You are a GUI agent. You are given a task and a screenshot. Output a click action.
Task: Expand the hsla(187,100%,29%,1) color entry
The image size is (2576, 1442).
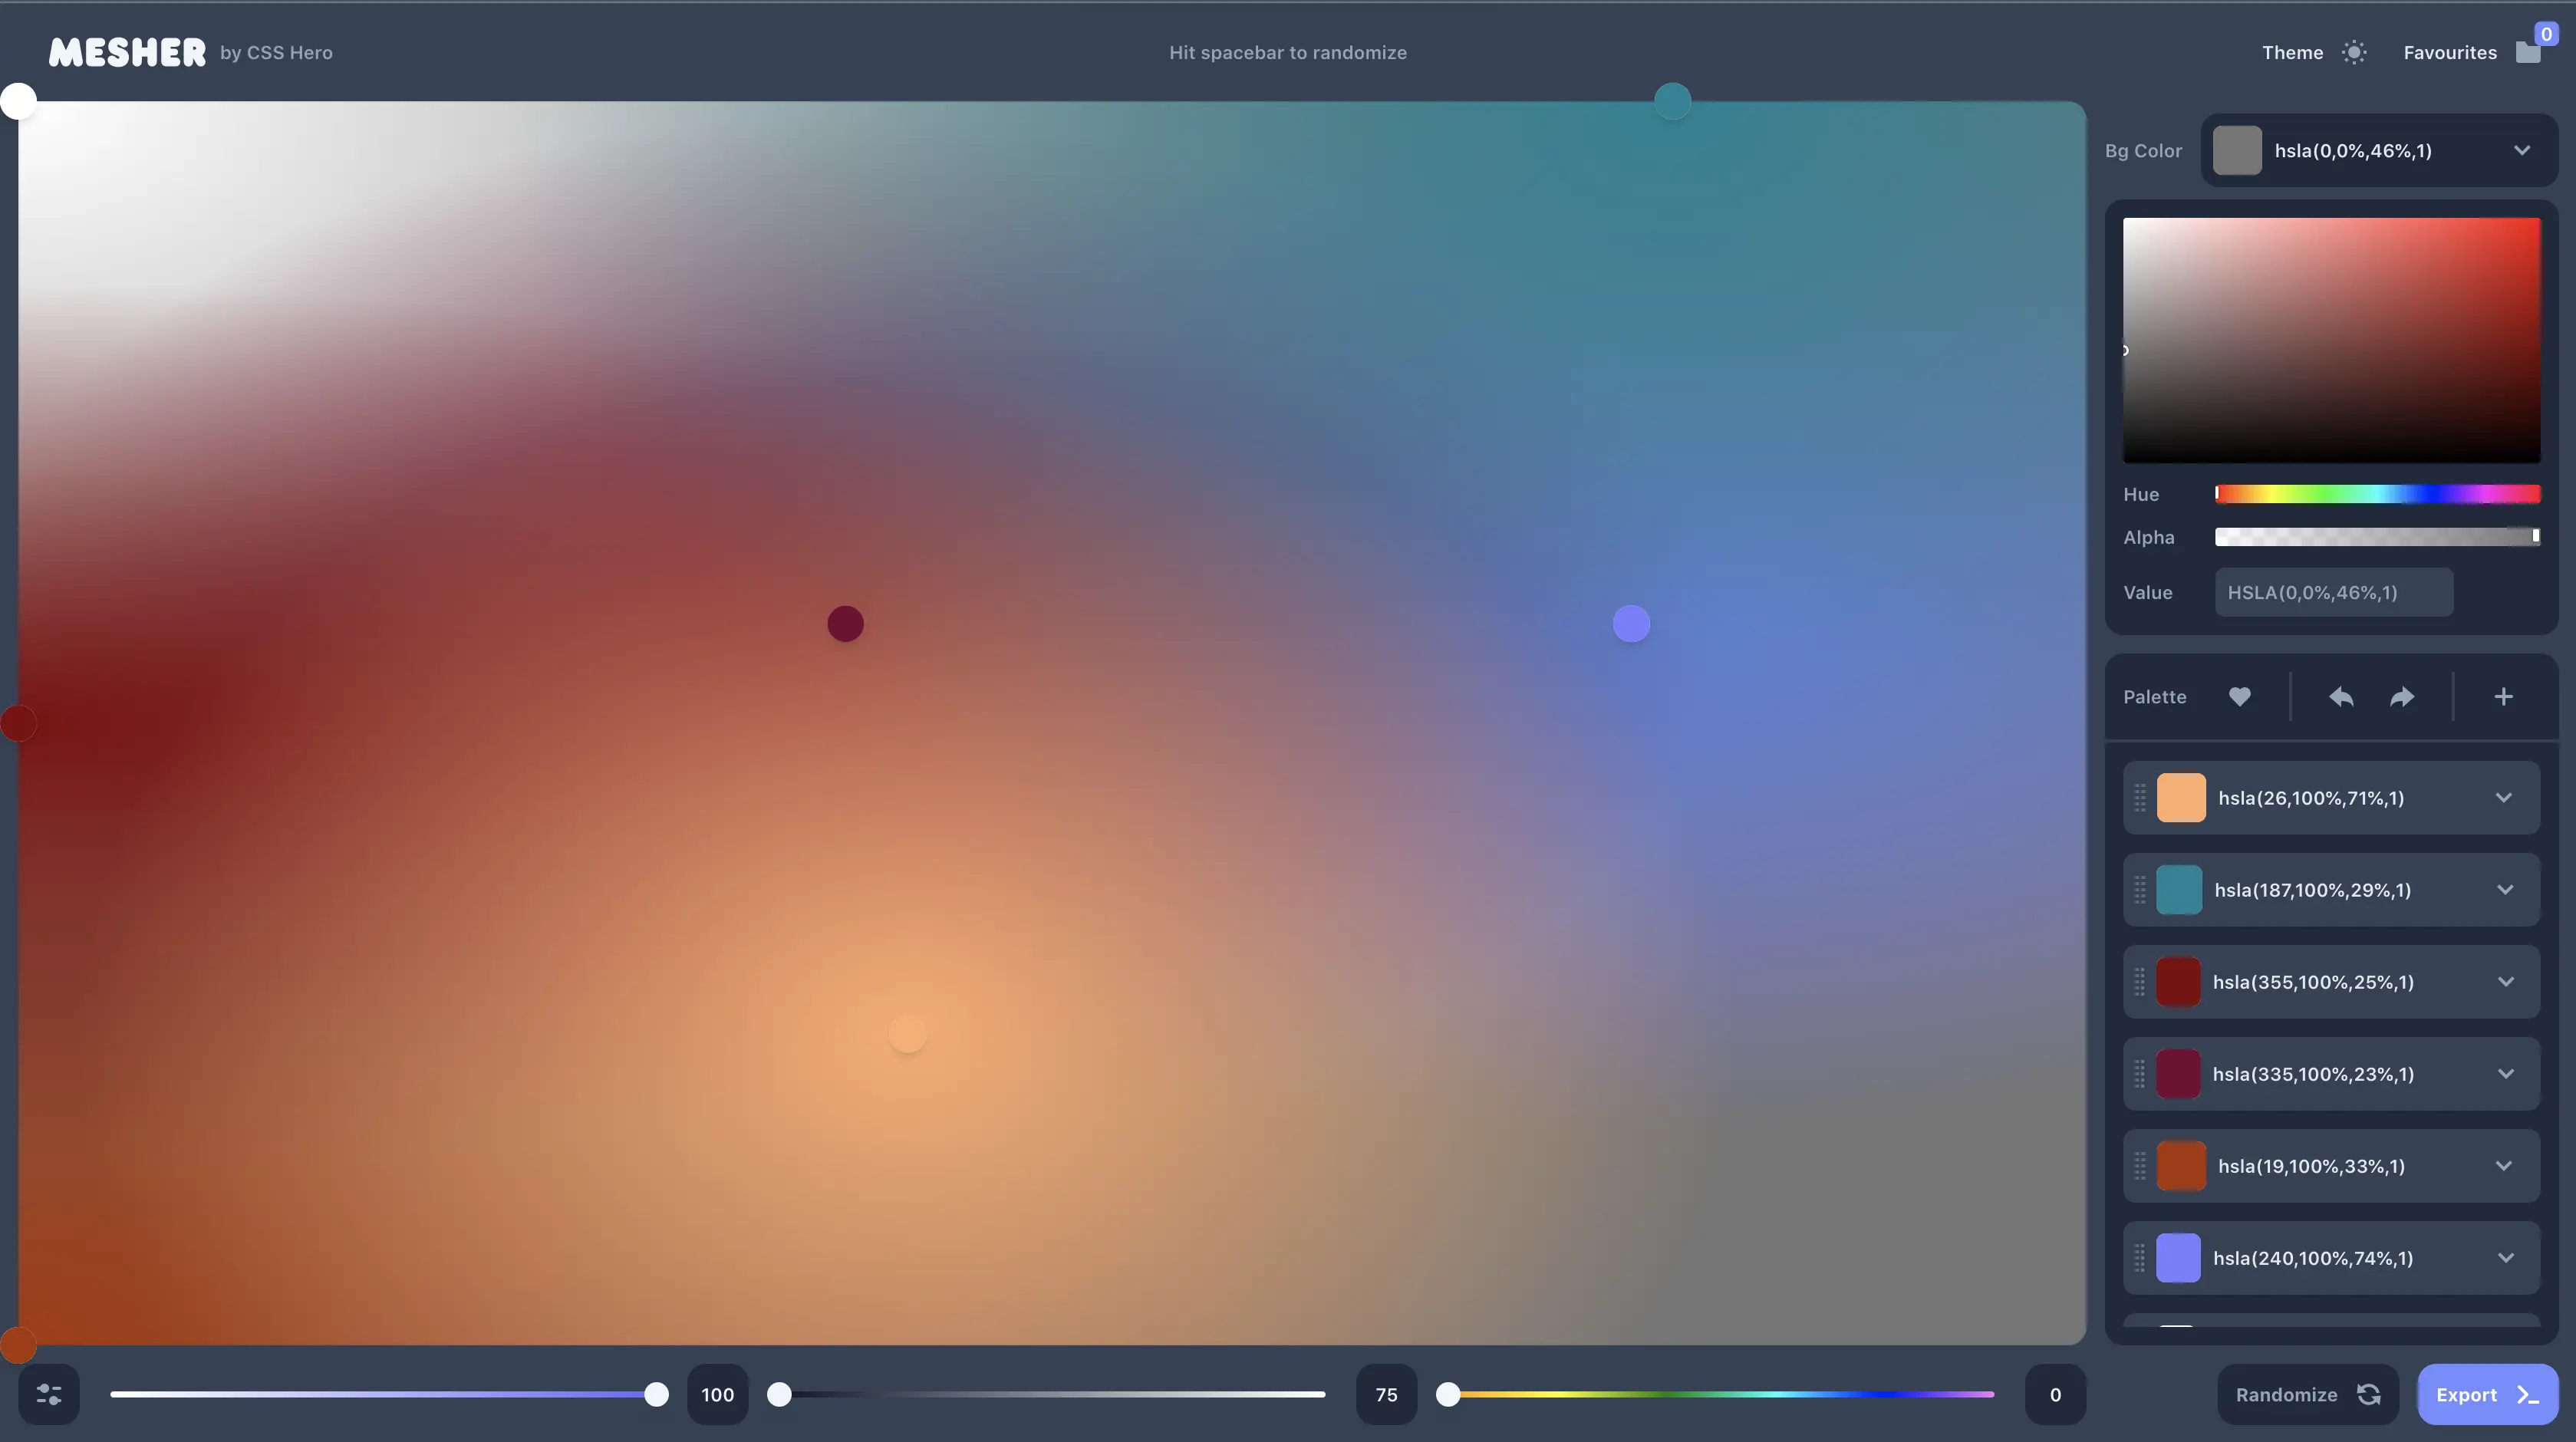point(2505,890)
